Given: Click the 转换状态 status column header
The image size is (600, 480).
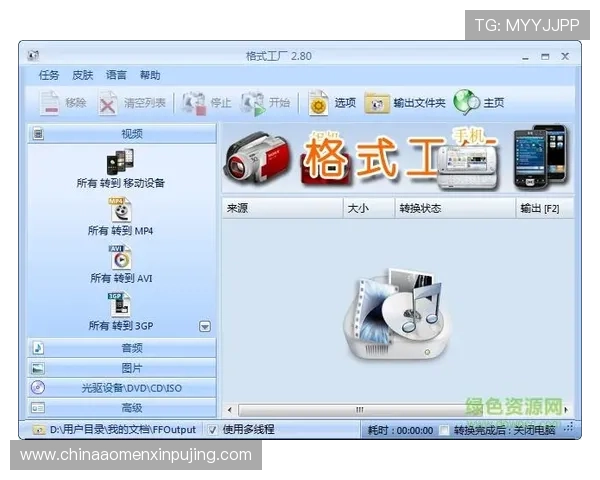Looking at the screenshot, I should 455,208.
